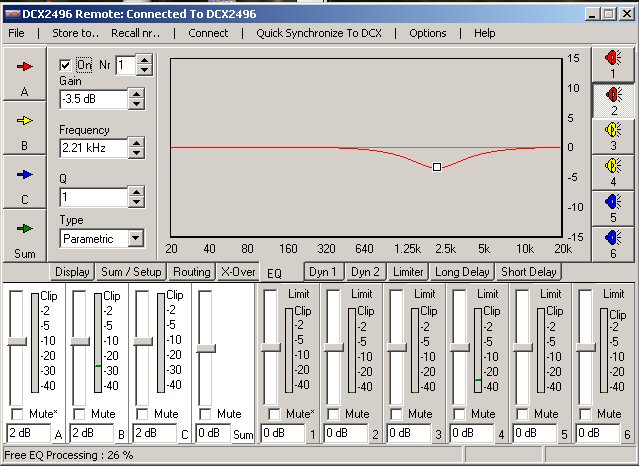Mute output channel 5
The height and width of the screenshot is (466, 639).
[522, 414]
